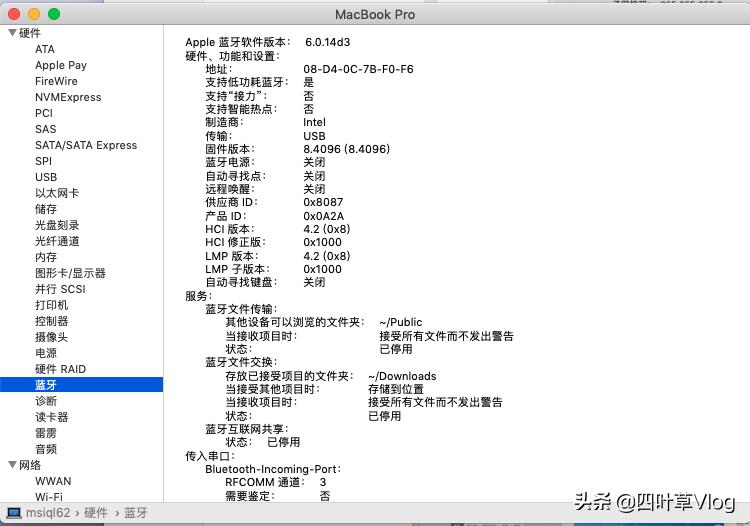
Task: Click the 网络 category label in sidebar
Action: pyautogui.click(x=30, y=465)
